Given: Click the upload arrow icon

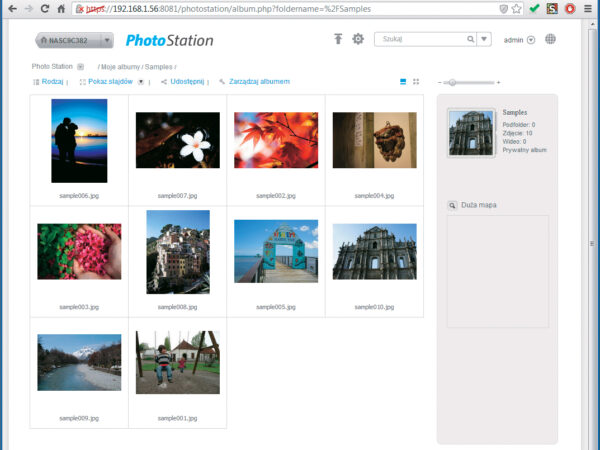Looking at the screenshot, I should point(338,39).
